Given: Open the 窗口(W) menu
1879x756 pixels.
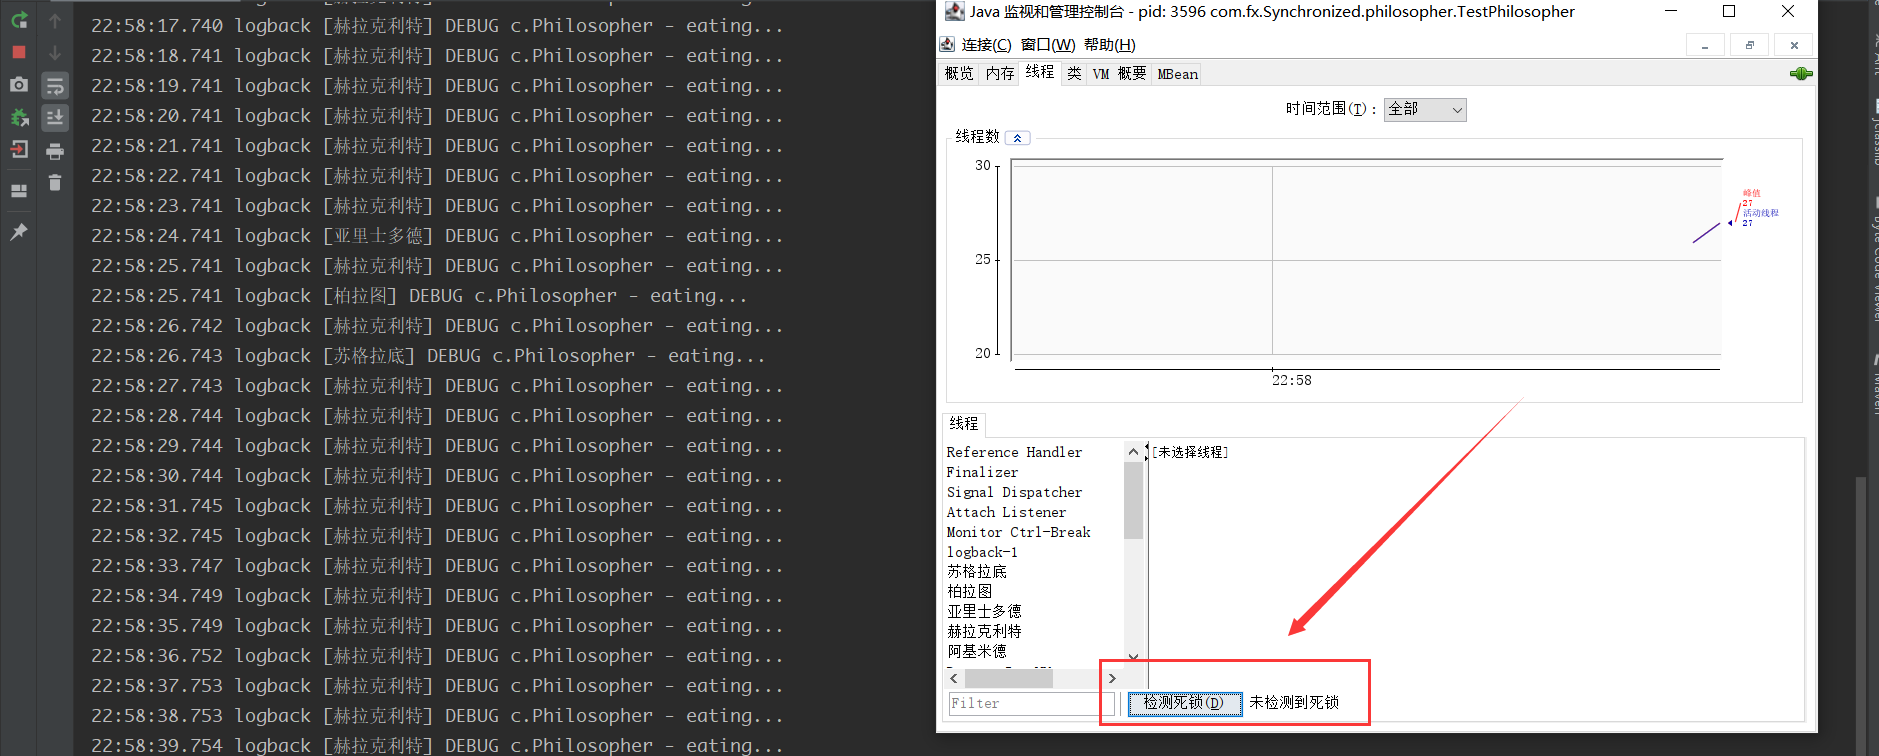Looking at the screenshot, I should tap(1048, 45).
